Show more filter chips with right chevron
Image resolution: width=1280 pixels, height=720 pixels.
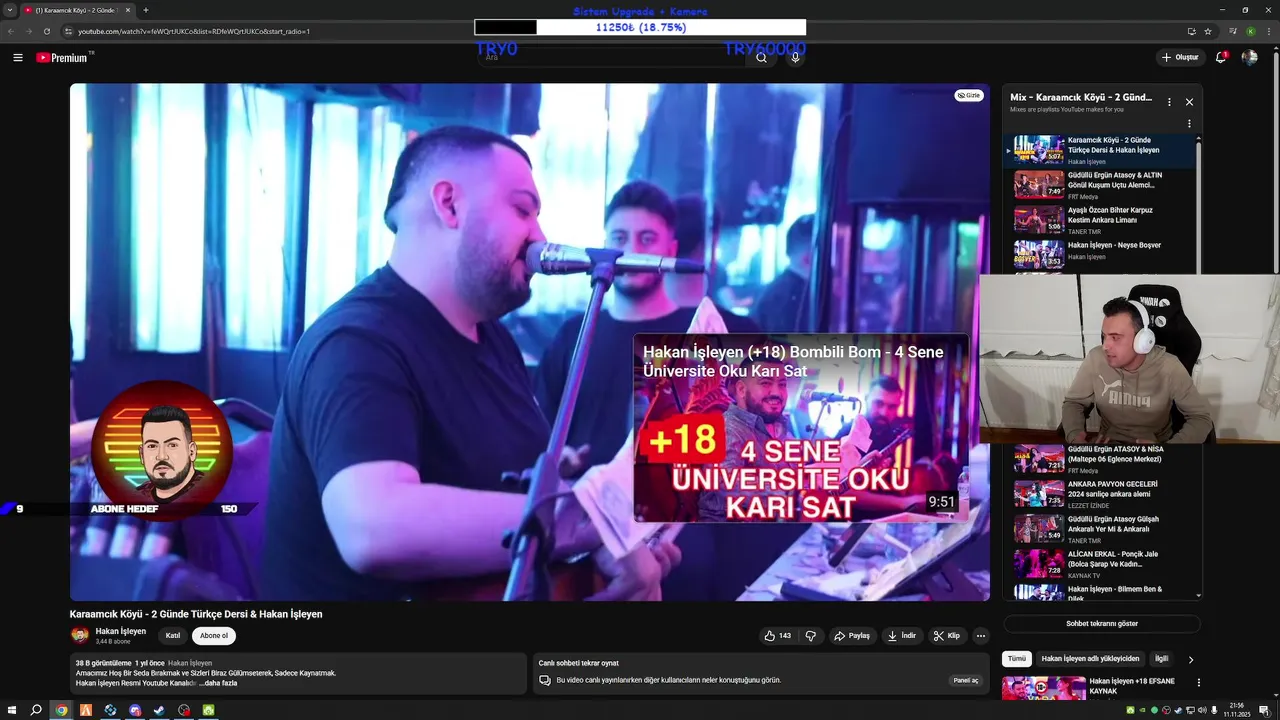[x=1190, y=659]
